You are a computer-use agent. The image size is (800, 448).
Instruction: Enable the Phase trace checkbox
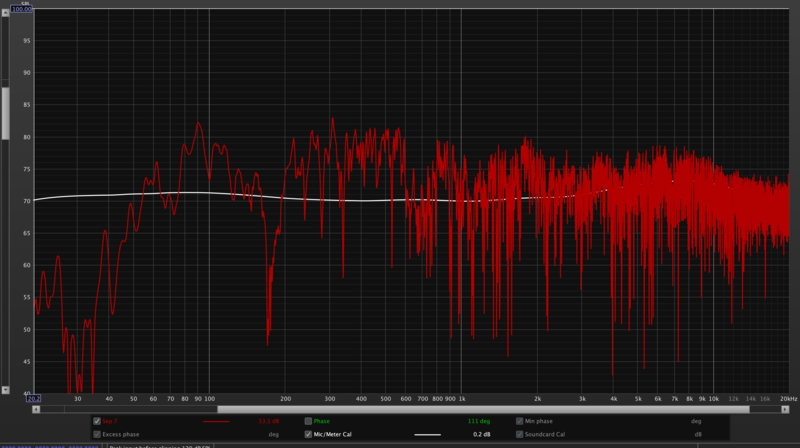(308, 422)
